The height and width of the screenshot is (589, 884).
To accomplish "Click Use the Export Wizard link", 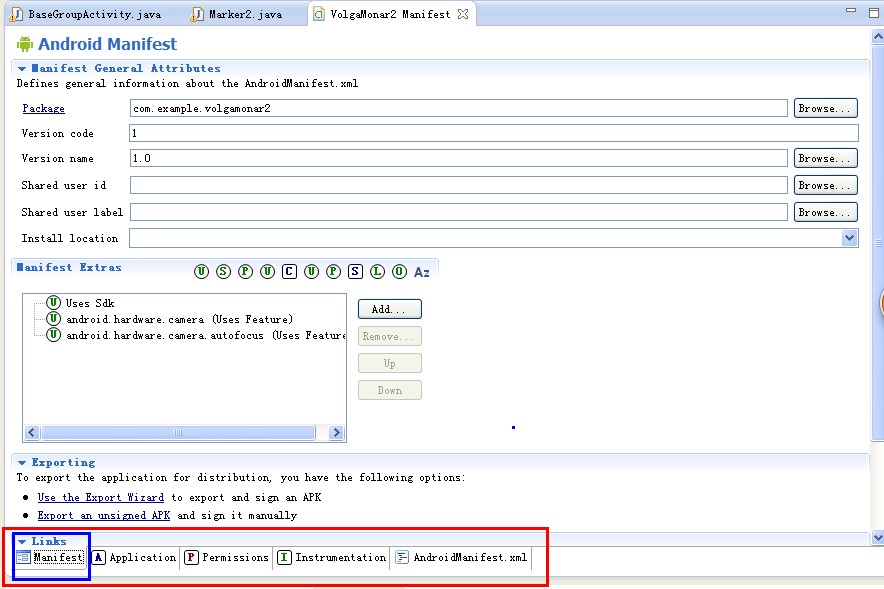I will (x=101, y=497).
